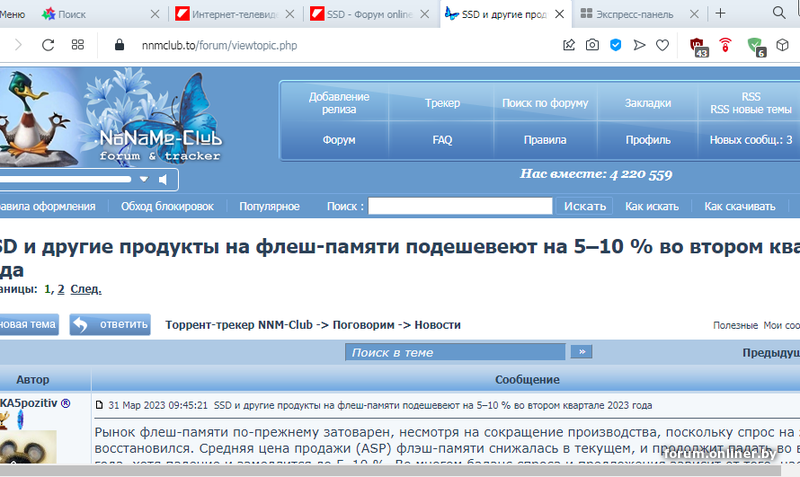Go to page 2 of topic

(61, 289)
